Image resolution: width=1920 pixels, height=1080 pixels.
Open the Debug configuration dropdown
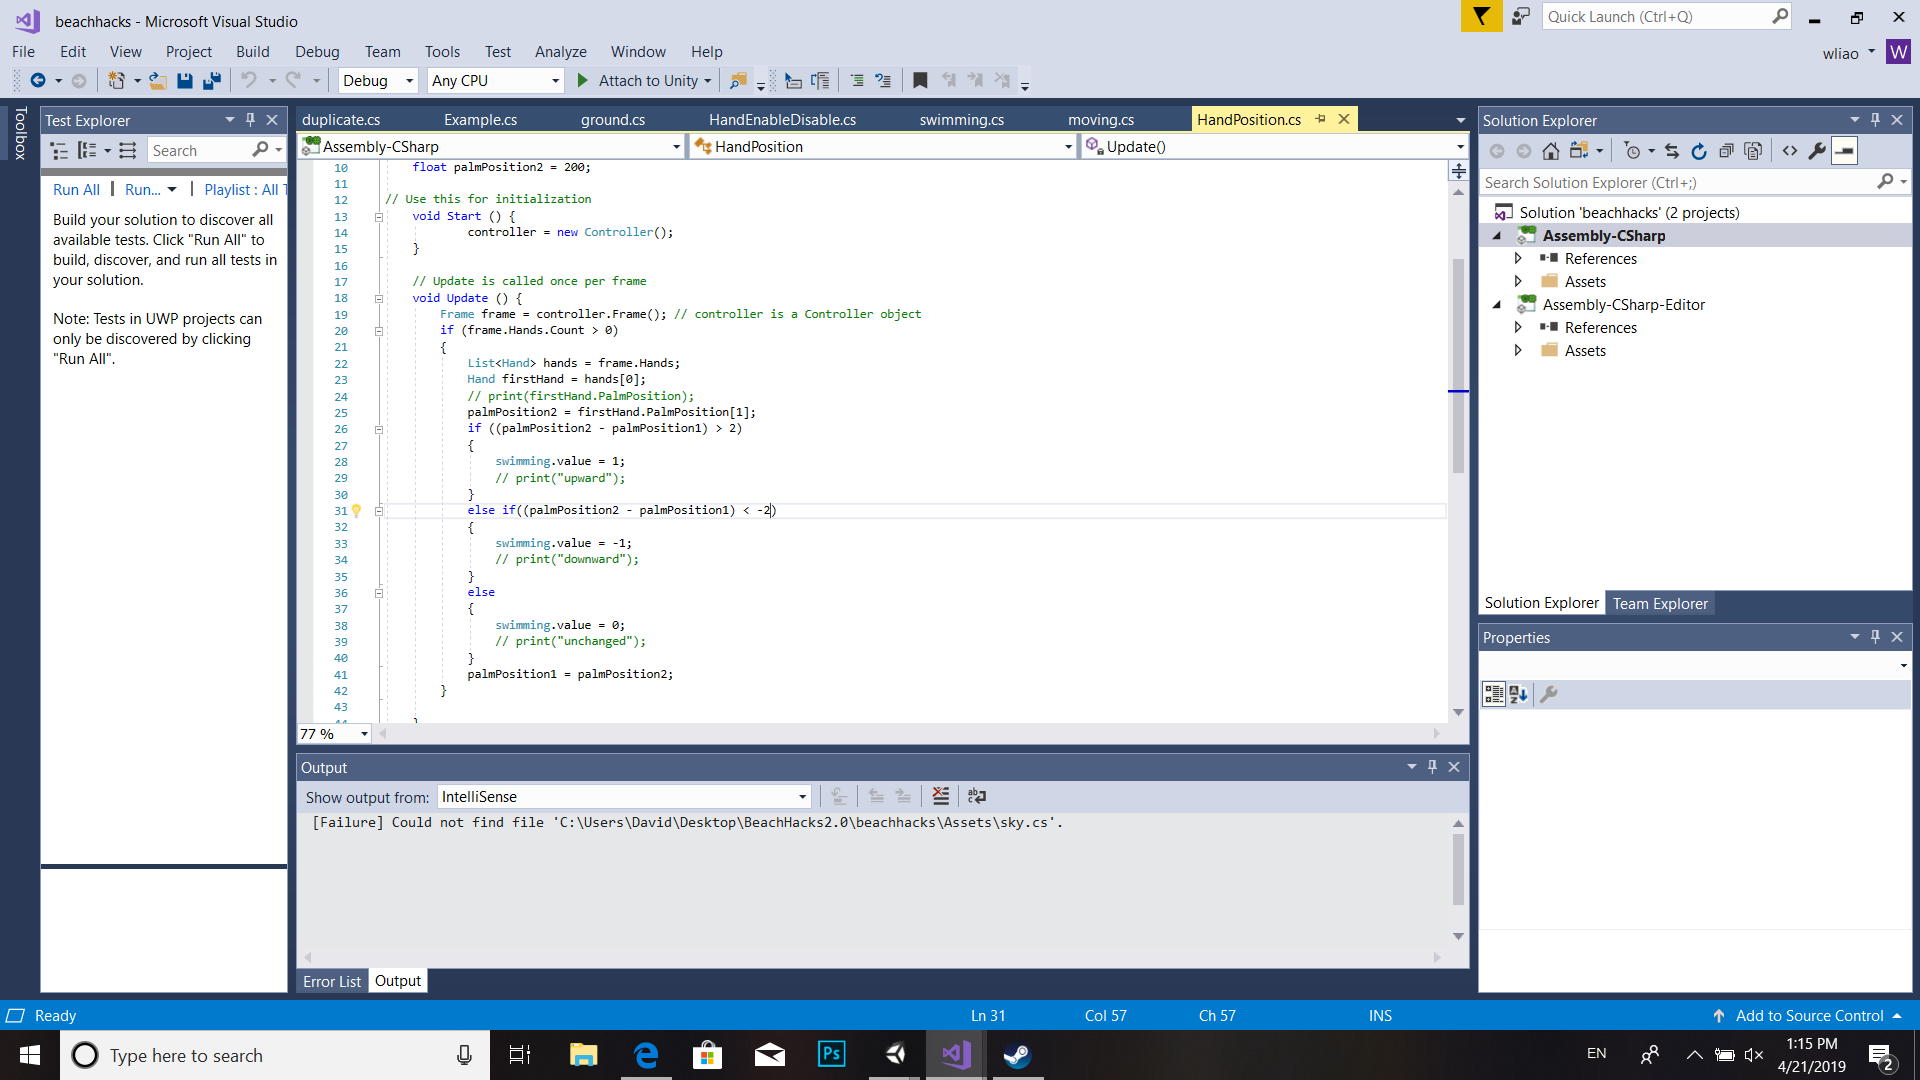click(378, 81)
